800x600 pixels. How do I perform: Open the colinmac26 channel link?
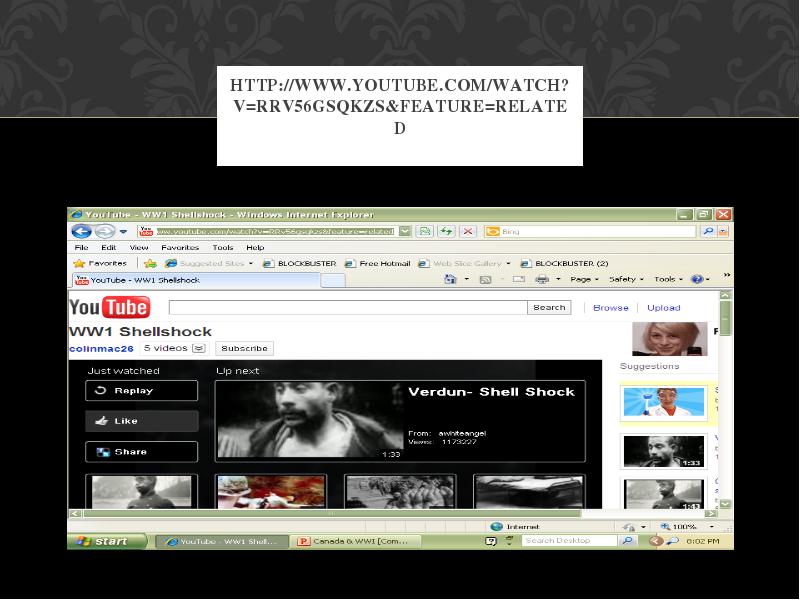point(102,348)
